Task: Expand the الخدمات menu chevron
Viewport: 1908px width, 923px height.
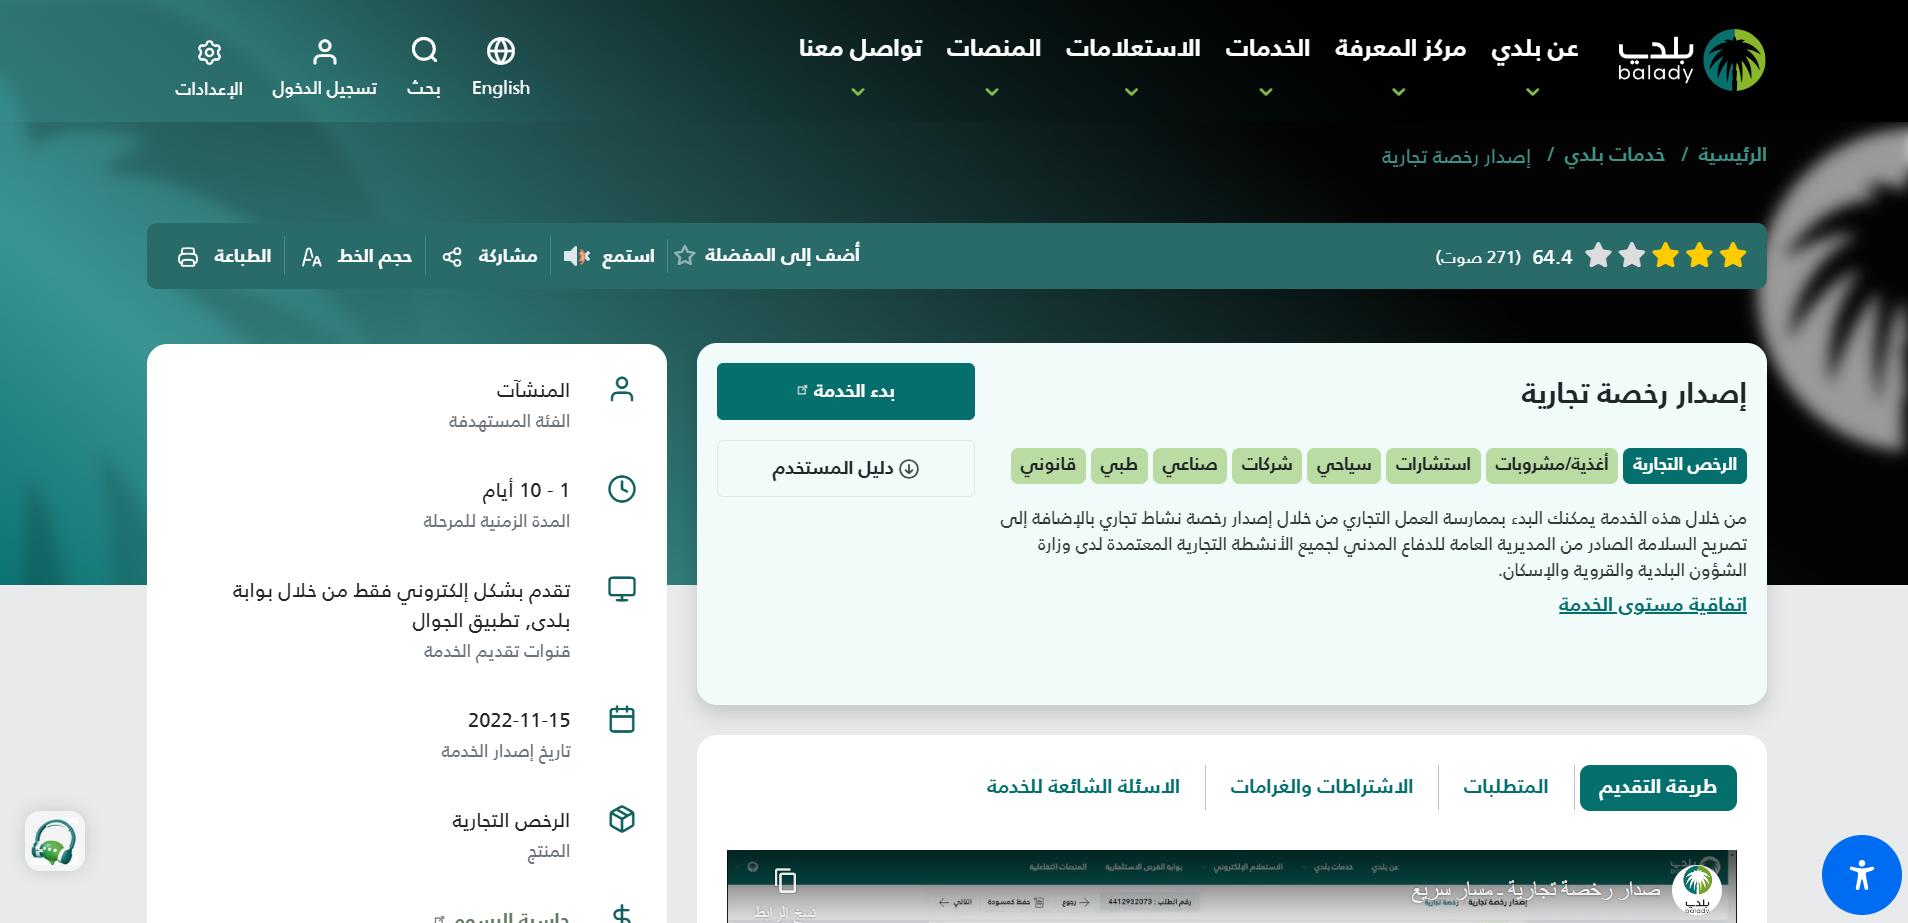Action: [1266, 90]
